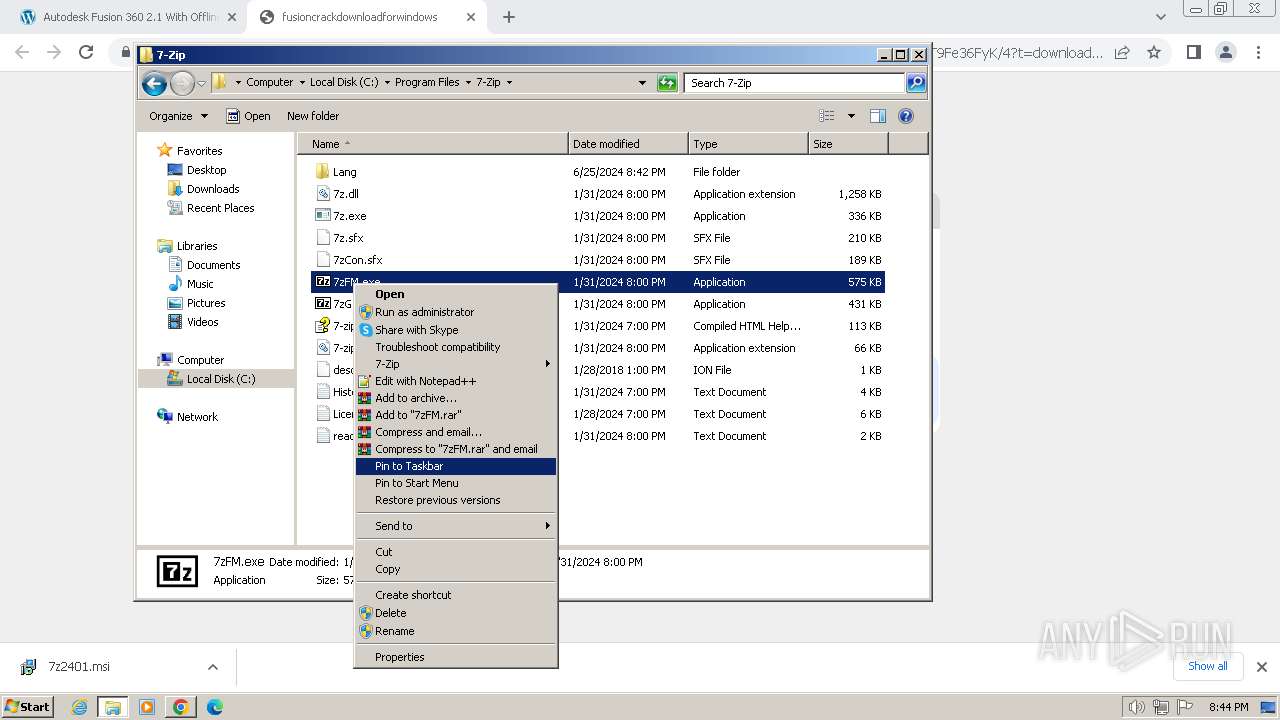Select Network in navigation pane
Image resolution: width=1280 pixels, height=720 pixels.
[x=197, y=417]
